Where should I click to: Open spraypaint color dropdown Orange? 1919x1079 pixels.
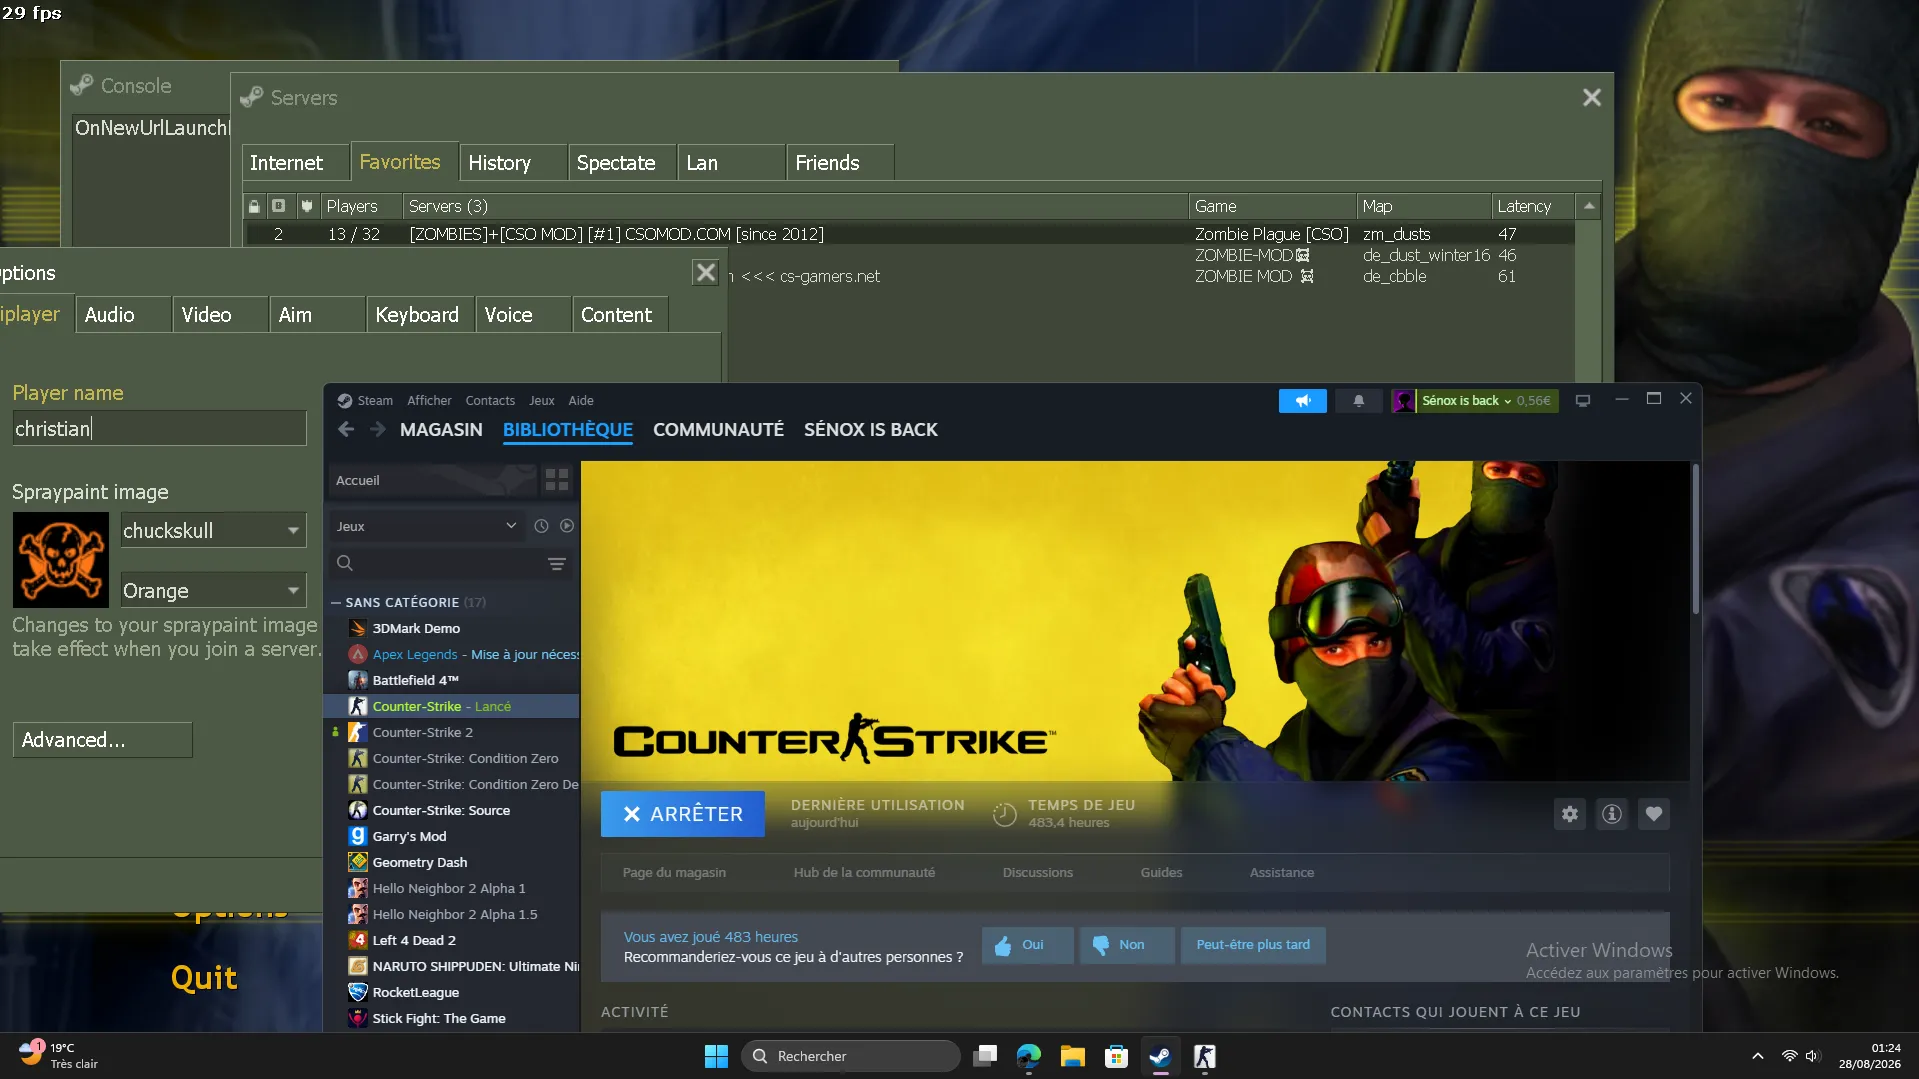pos(213,590)
